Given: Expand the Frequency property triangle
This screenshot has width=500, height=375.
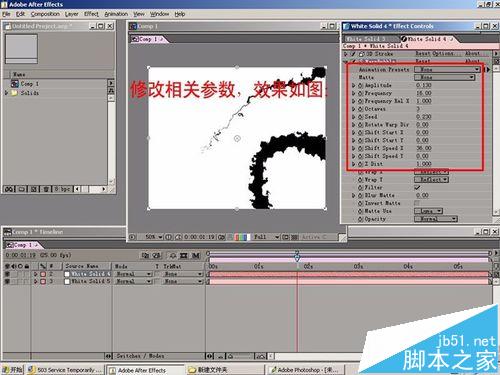Looking at the screenshot, I should 354,93.
